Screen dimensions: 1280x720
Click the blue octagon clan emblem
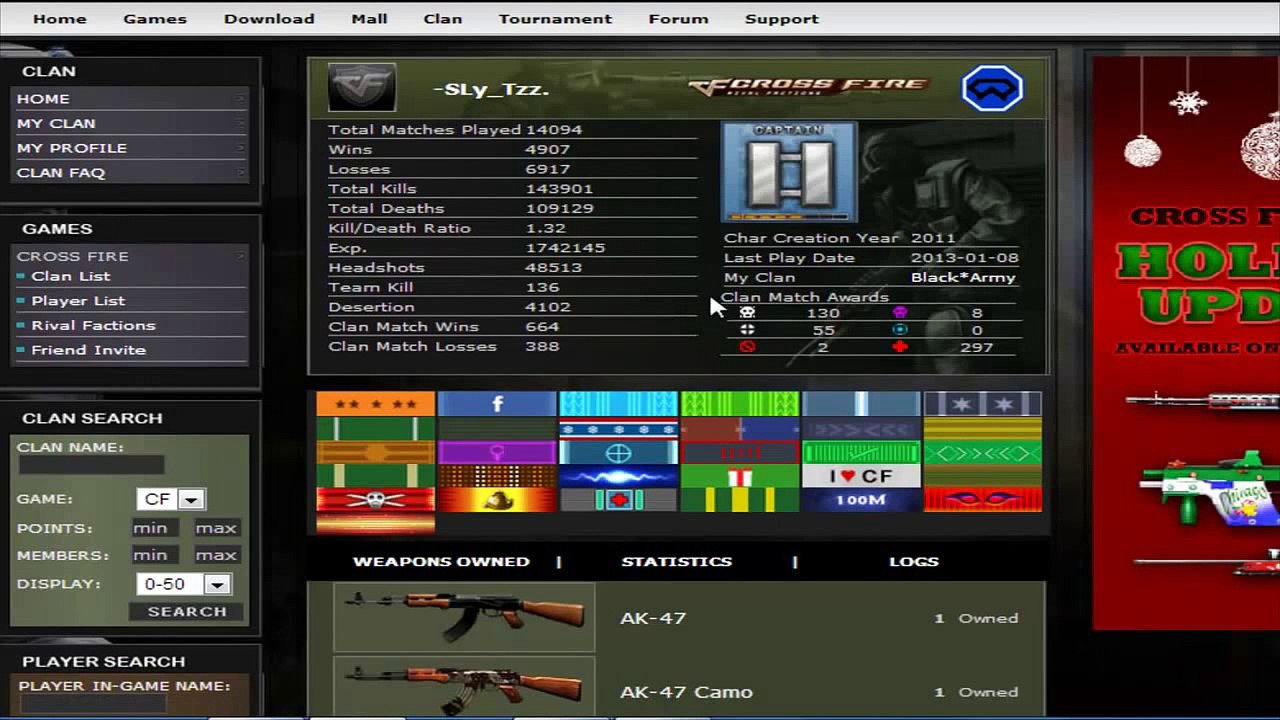(x=992, y=88)
